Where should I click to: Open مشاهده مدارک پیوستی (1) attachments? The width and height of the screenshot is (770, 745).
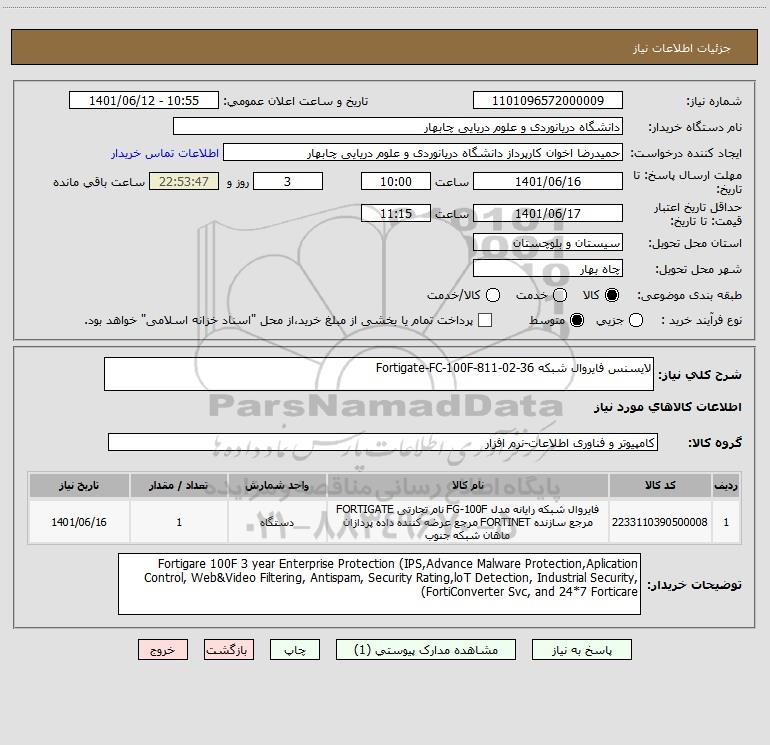coord(426,650)
